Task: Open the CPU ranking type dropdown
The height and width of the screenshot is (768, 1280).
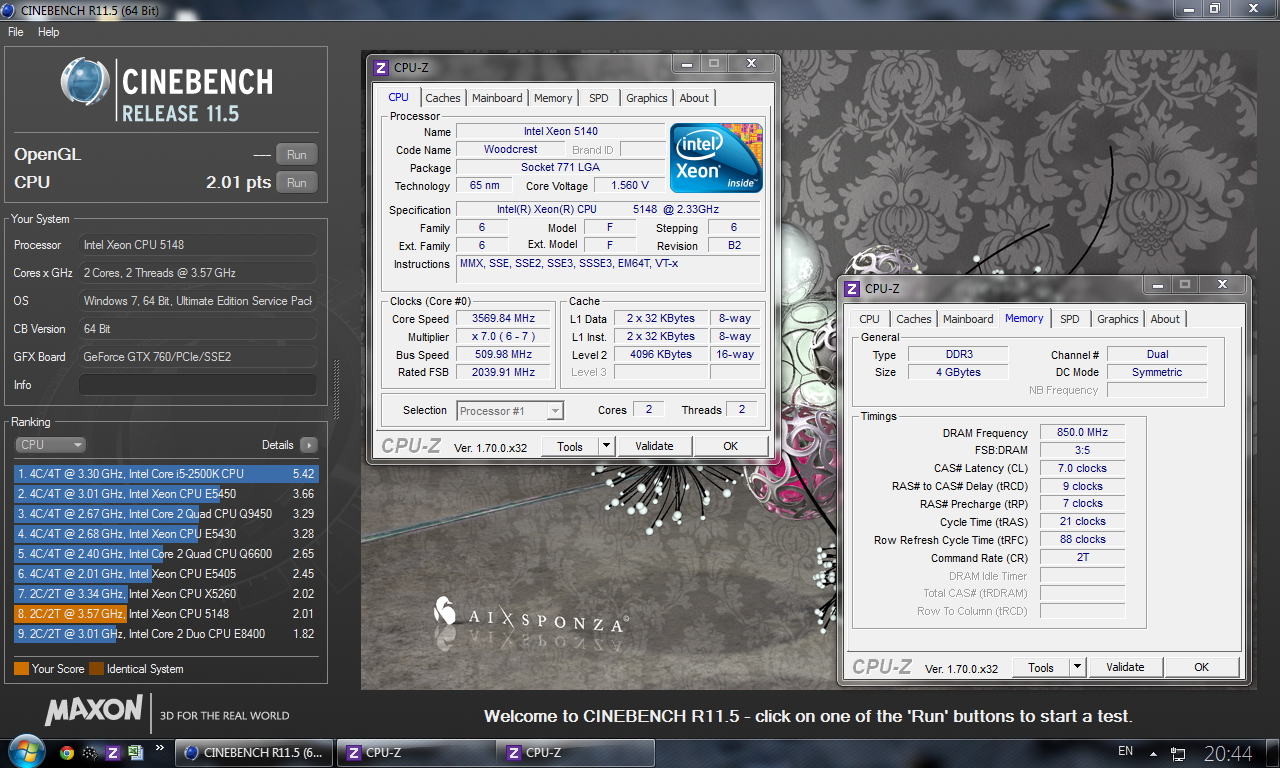Action: (50, 445)
